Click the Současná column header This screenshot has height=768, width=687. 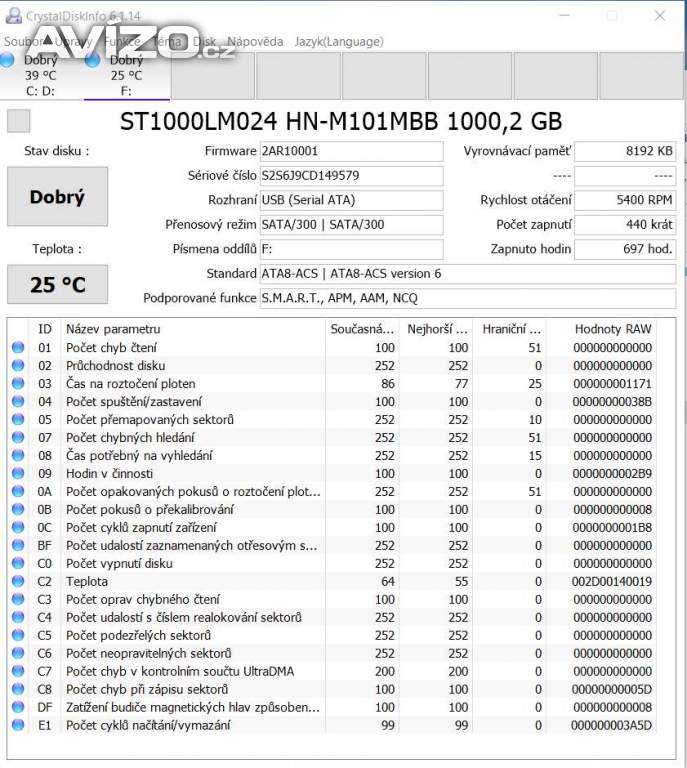[362, 329]
